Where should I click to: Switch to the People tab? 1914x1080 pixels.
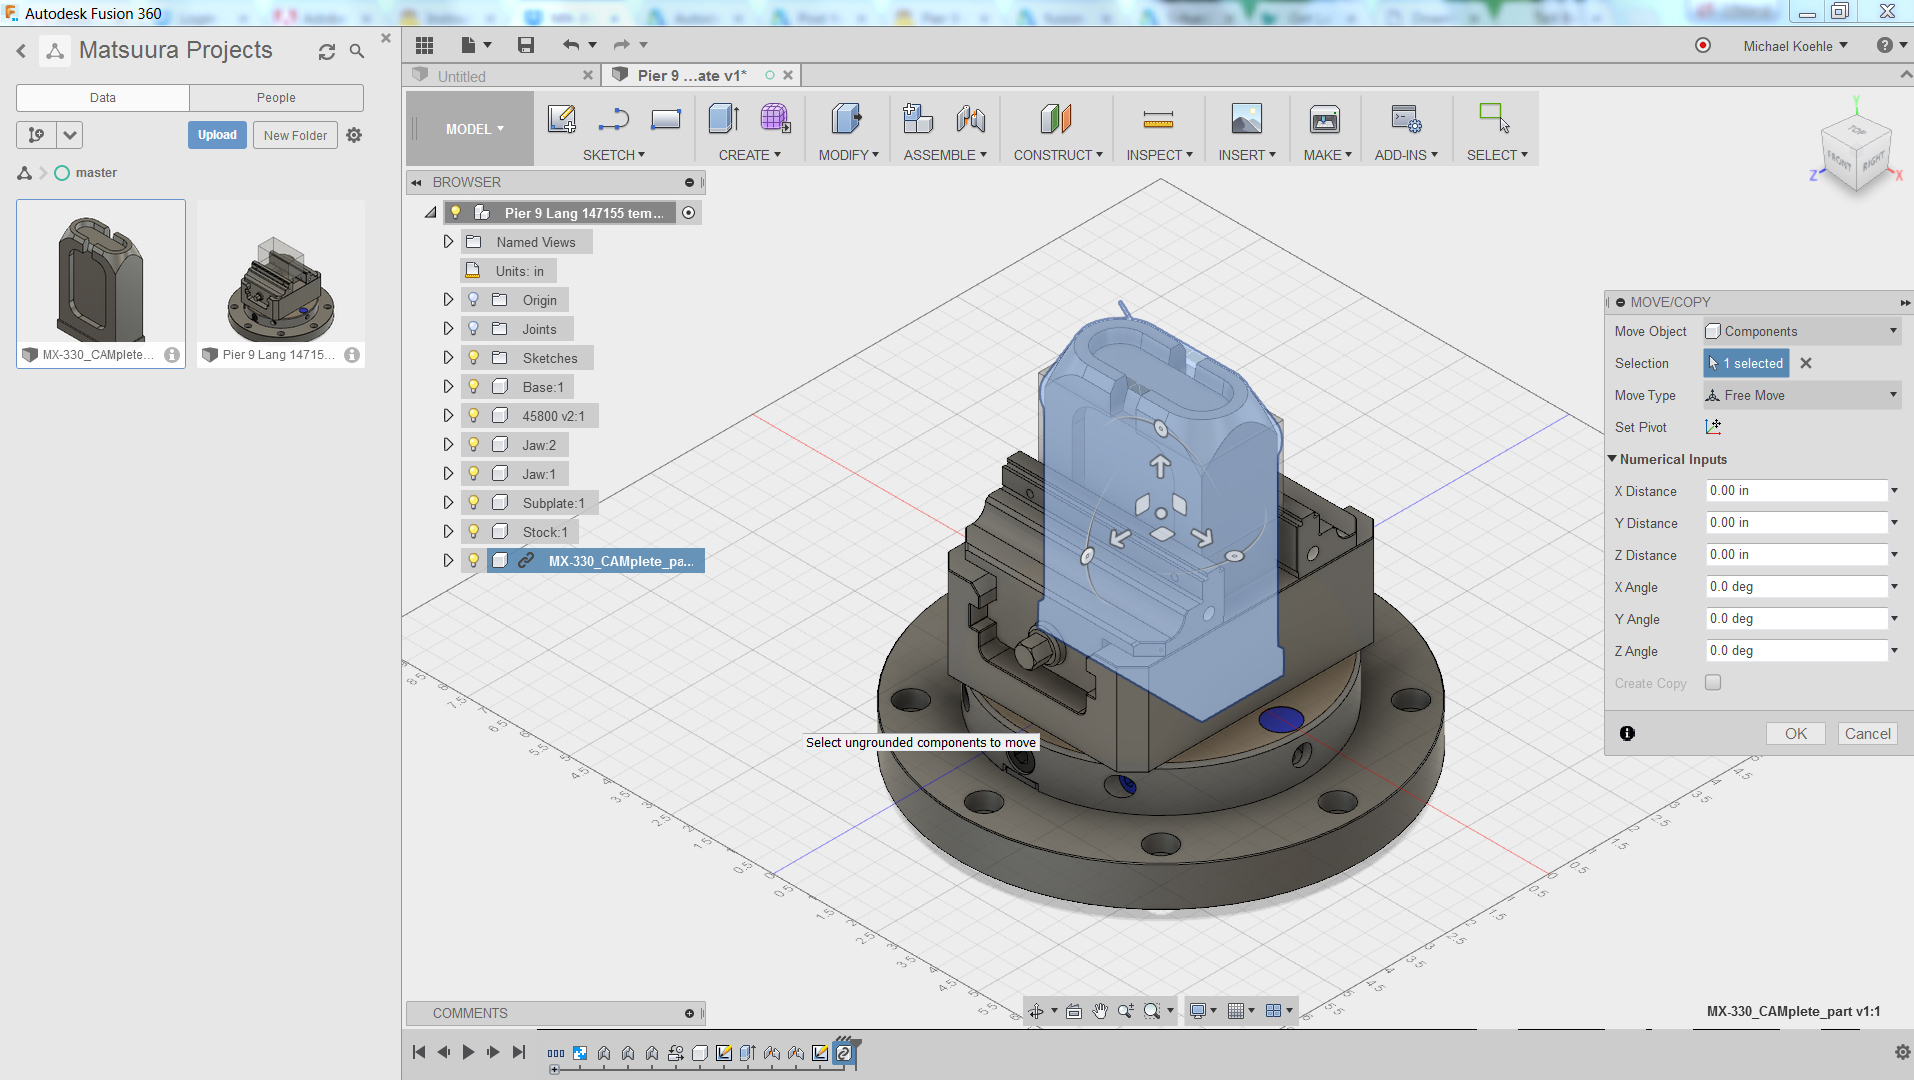pos(276,98)
